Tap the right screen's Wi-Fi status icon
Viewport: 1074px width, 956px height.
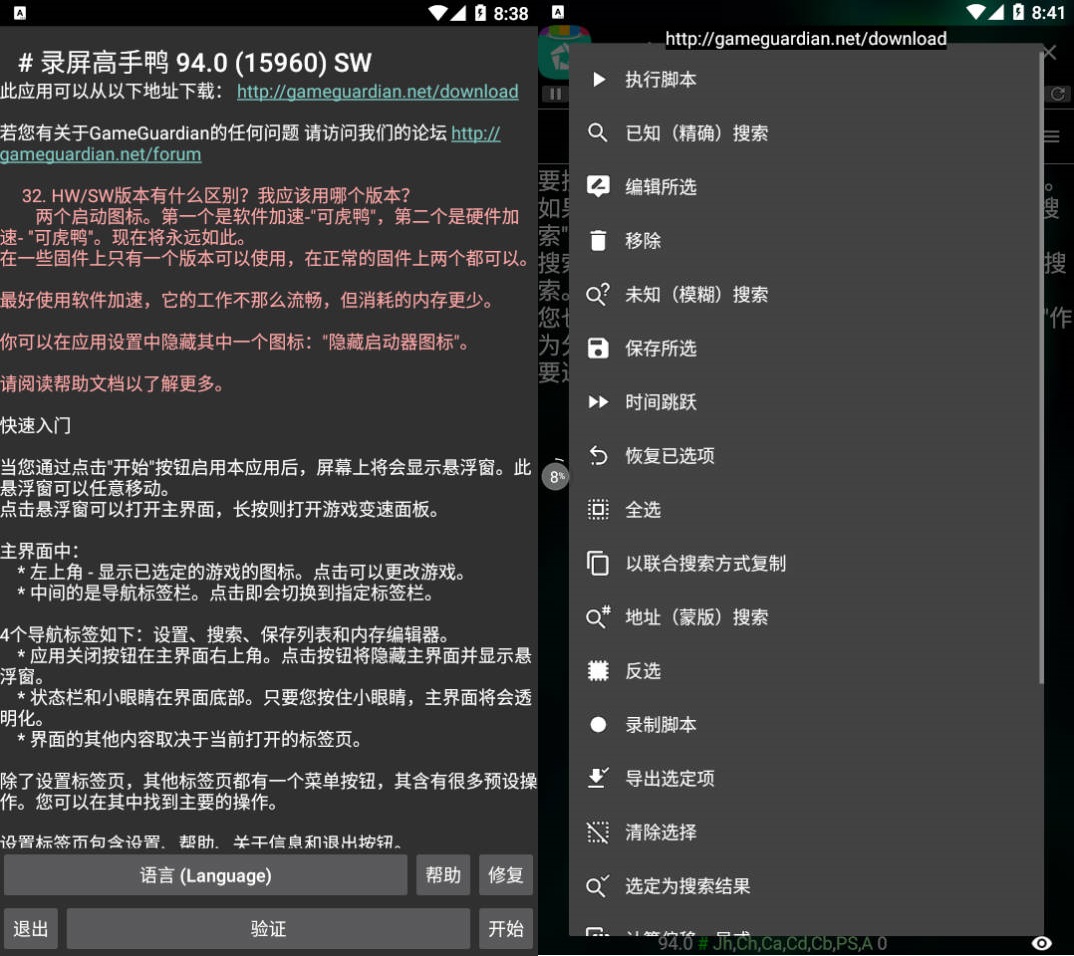(x=976, y=12)
